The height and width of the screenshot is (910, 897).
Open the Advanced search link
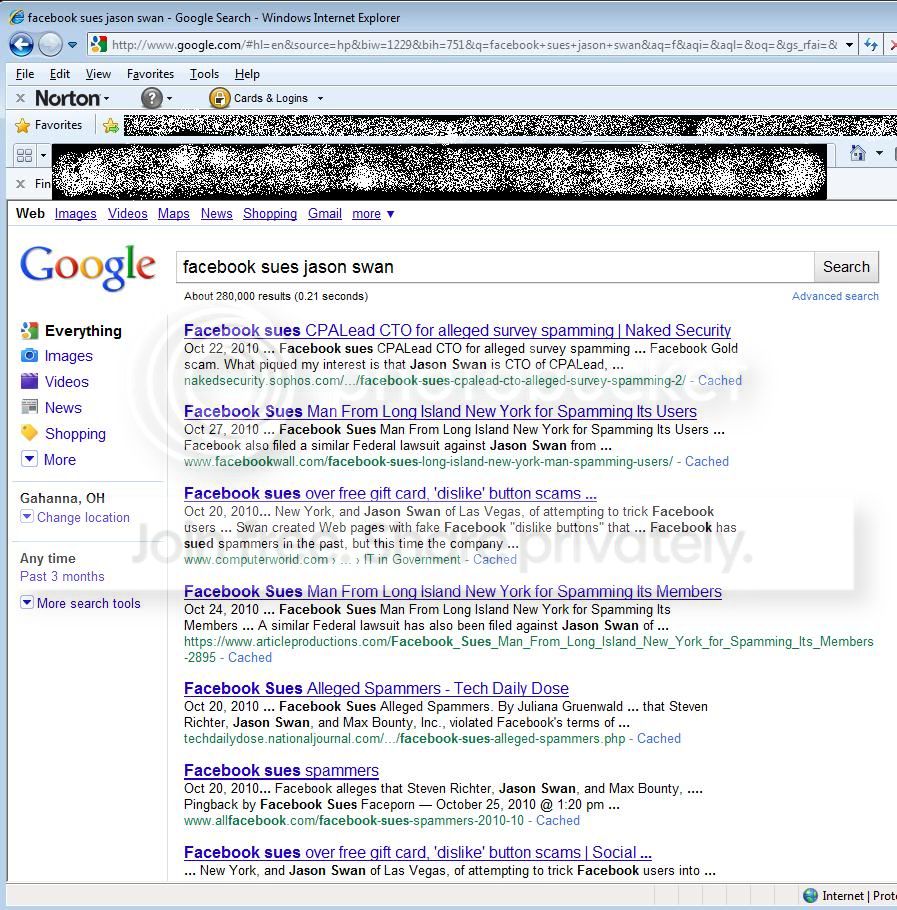(835, 296)
